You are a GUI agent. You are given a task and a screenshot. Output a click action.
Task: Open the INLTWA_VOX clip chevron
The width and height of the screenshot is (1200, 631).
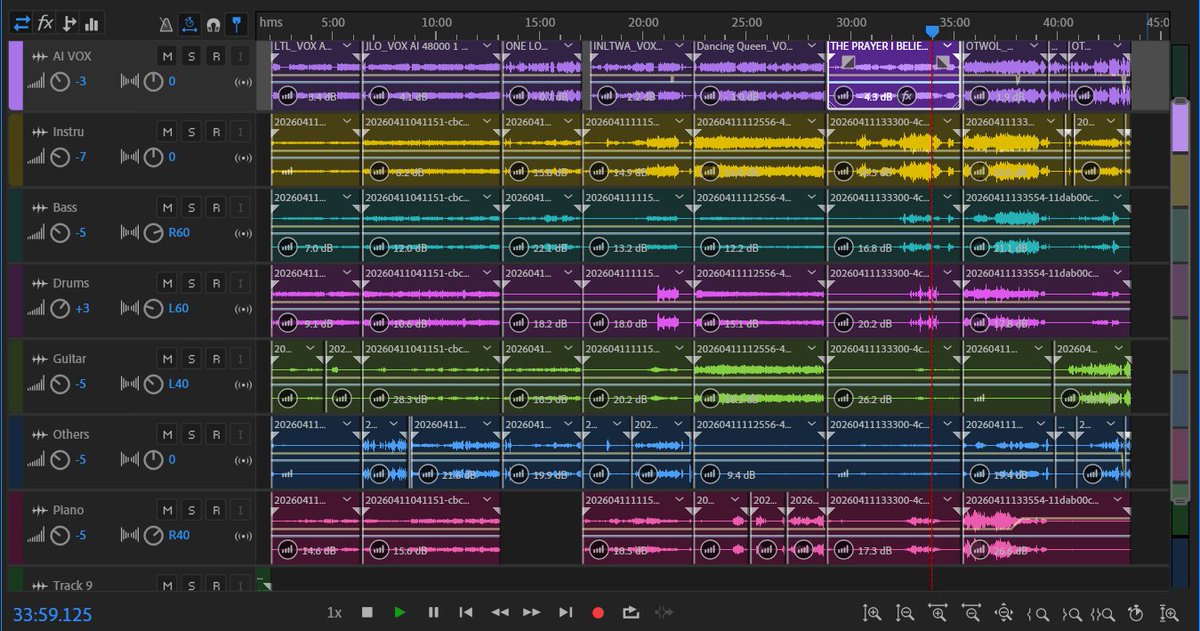(678, 46)
